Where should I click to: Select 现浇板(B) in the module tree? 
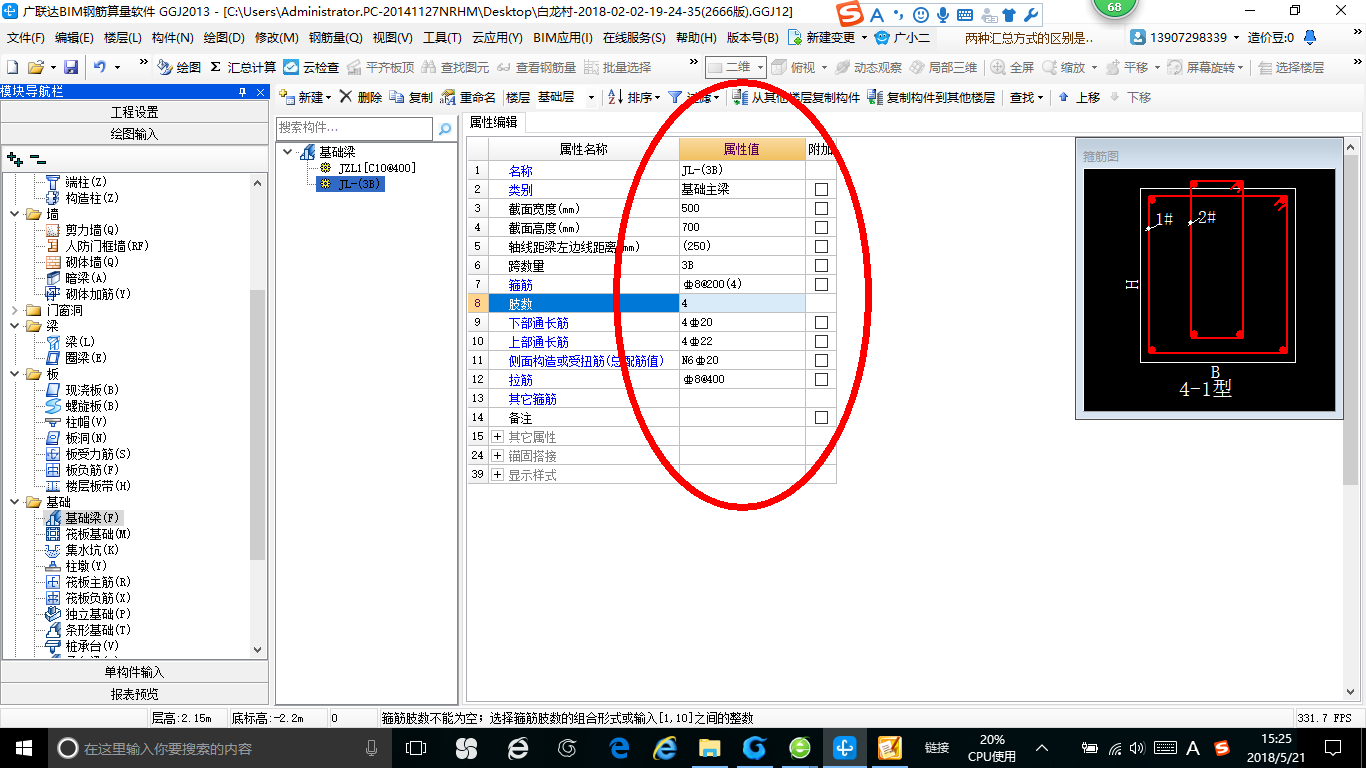[x=91, y=390]
